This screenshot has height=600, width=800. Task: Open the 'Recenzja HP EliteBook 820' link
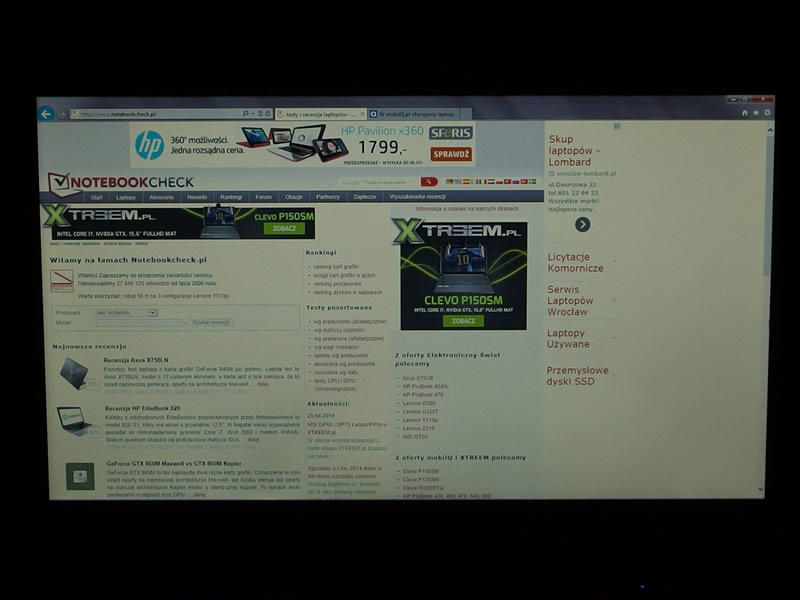142,408
